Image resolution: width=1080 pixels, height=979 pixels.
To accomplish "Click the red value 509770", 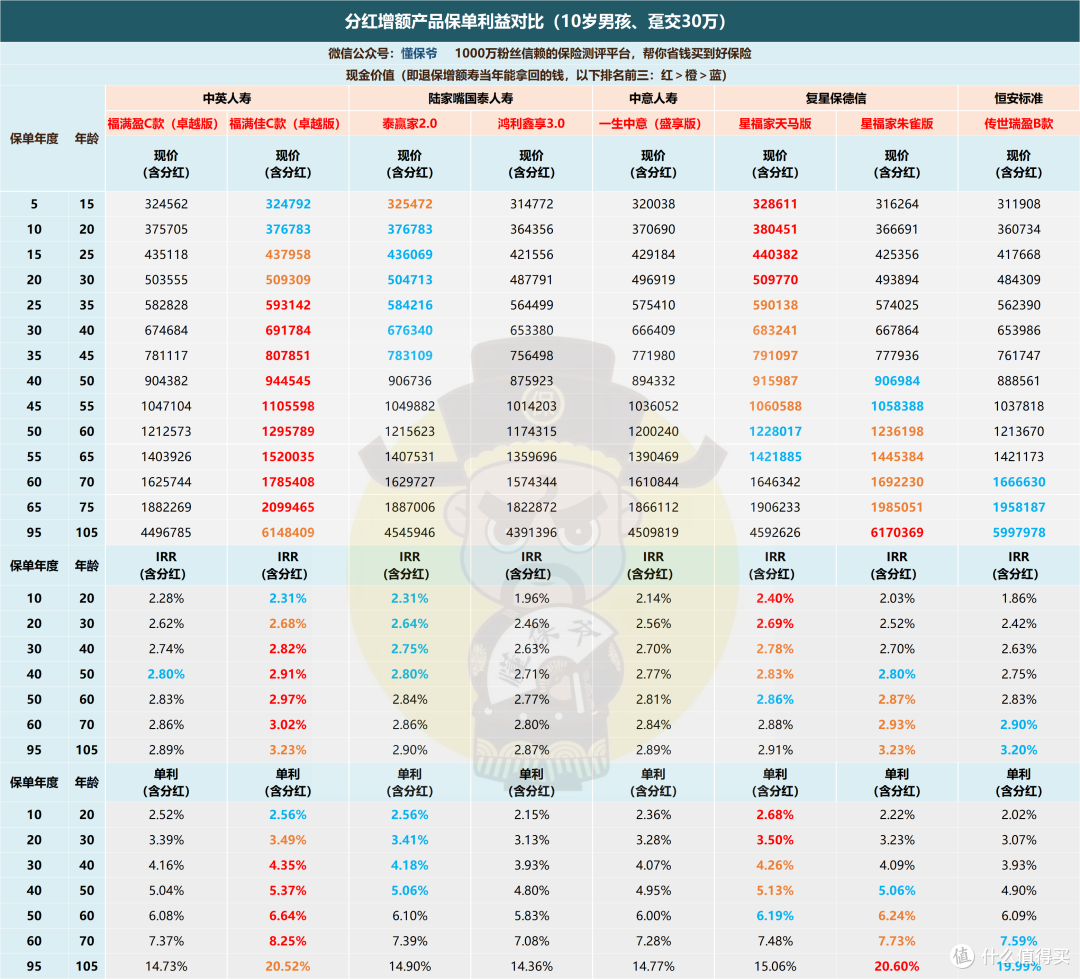I will [775, 280].
